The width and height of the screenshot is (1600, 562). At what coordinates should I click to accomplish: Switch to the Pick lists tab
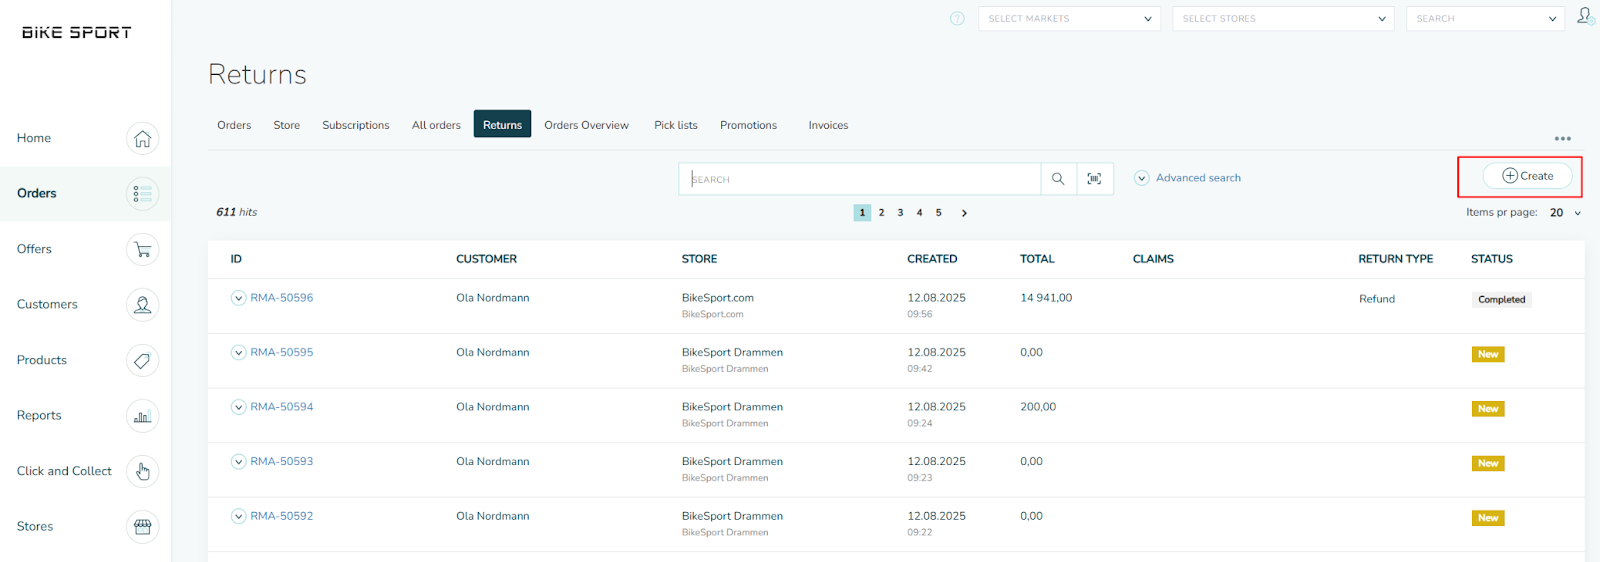[x=675, y=125]
